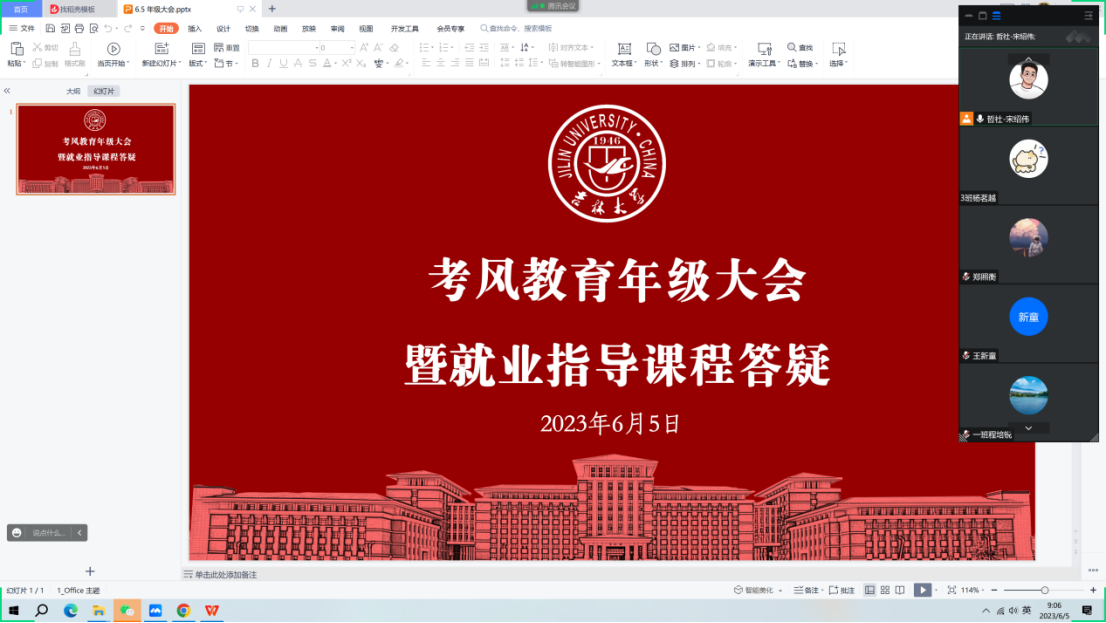The image size is (1106, 623).
Task: Switch to slide sorter grid view
Action: point(885,590)
